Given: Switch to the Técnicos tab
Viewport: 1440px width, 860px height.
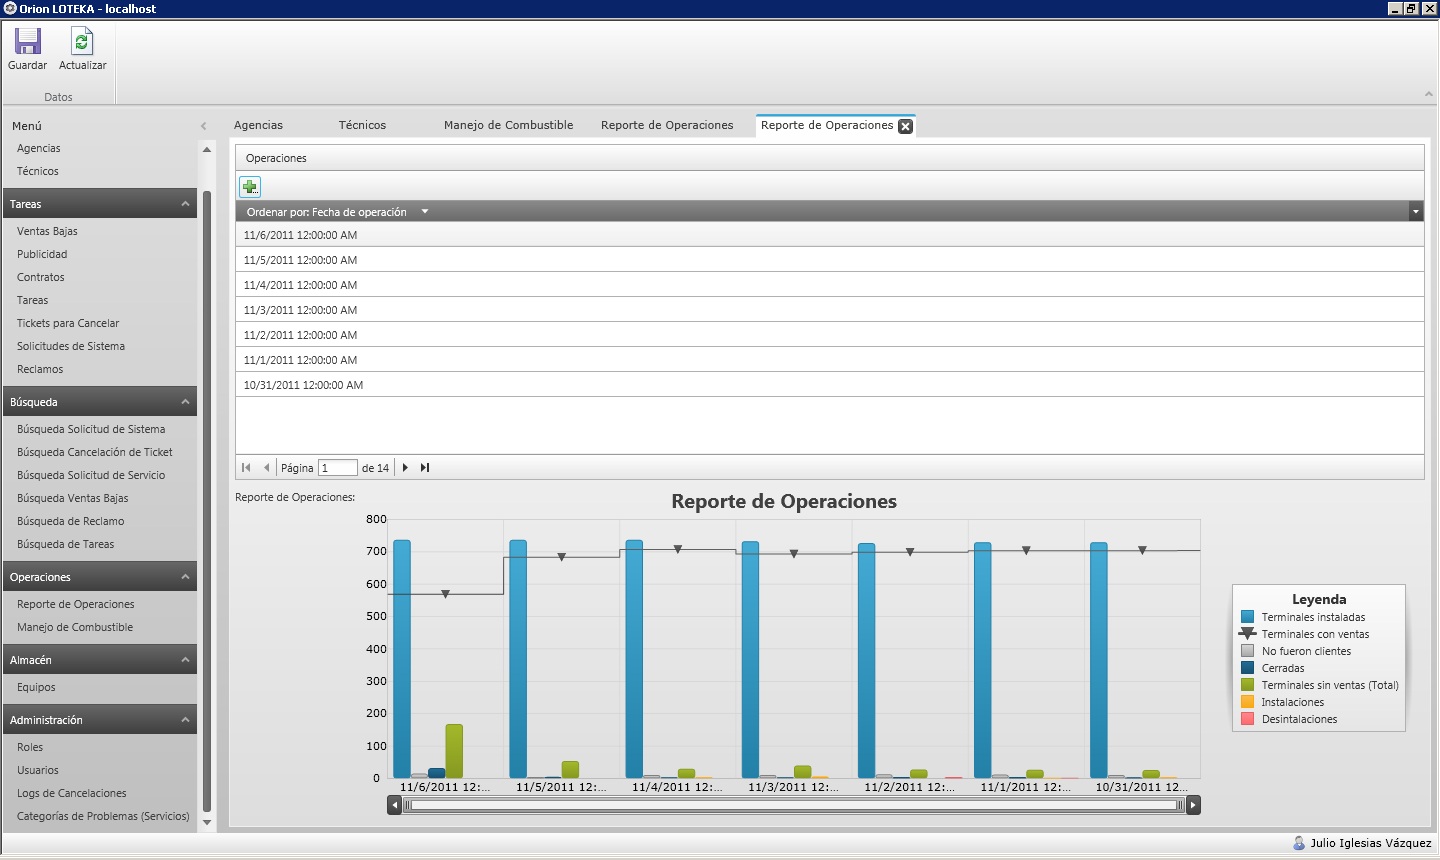Looking at the screenshot, I should pyautogui.click(x=362, y=125).
